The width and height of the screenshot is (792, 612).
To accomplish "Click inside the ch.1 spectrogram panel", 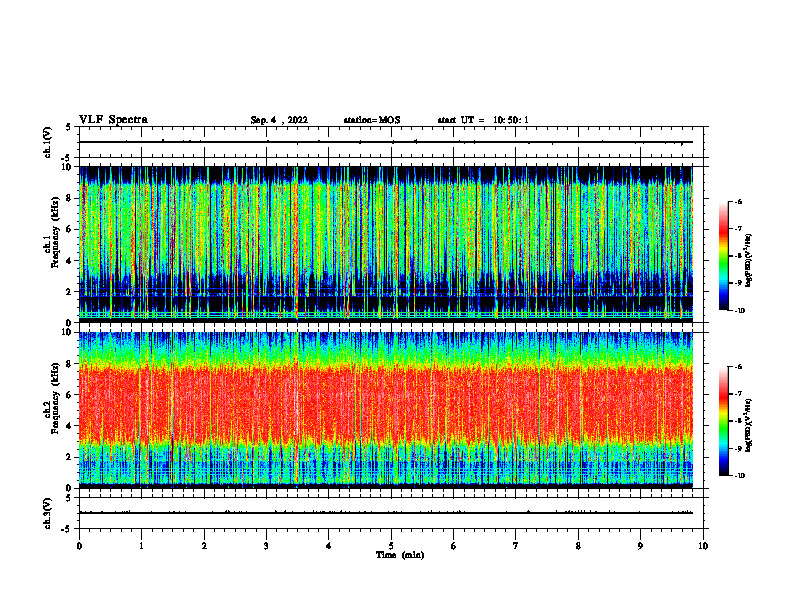I will pyautogui.click(x=386, y=244).
